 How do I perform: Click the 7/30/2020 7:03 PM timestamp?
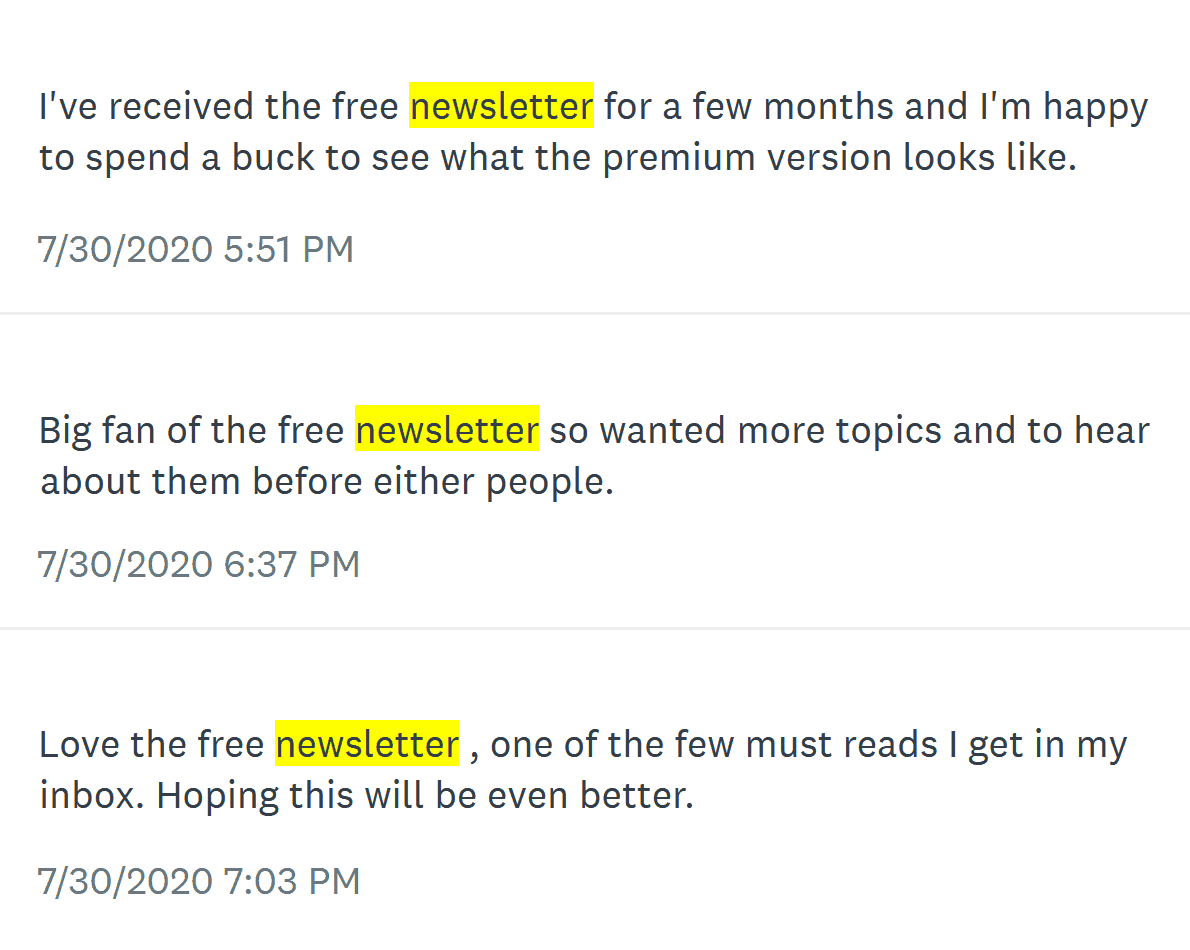pyautogui.click(x=199, y=881)
